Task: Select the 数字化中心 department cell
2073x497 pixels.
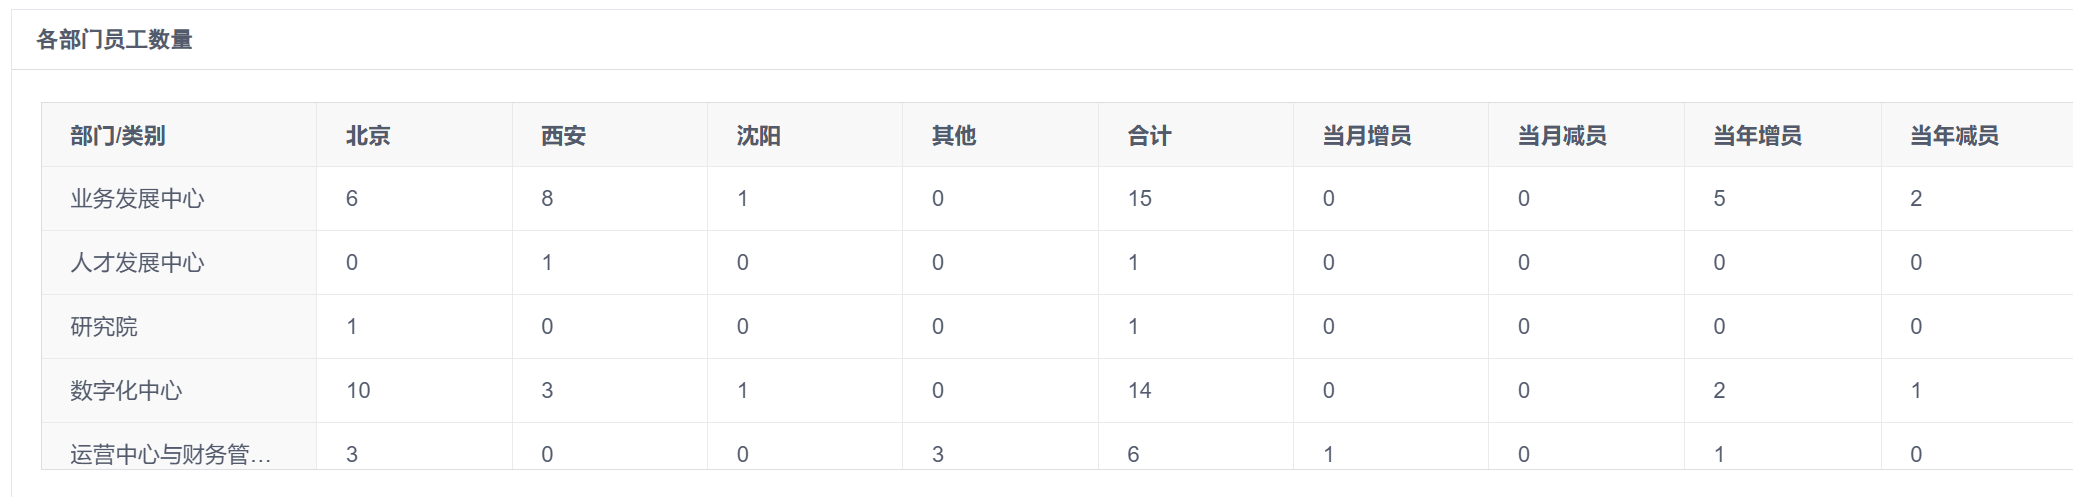Action: coord(126,391)
